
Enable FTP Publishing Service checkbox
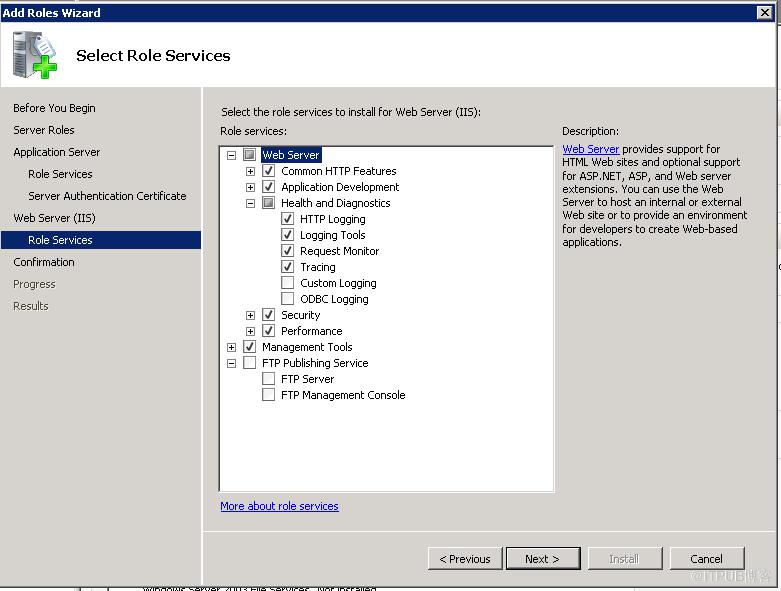pos(250,362)
